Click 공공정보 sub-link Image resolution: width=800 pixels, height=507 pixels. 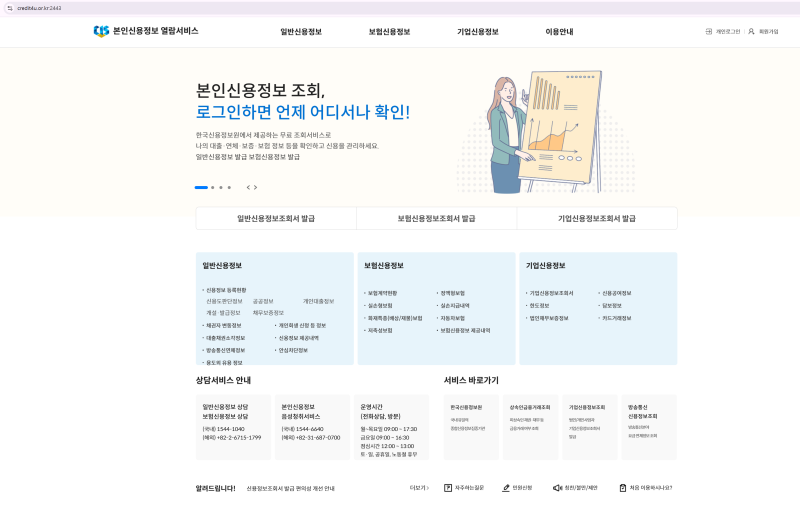pyautogui.click(x=263, y=301)
